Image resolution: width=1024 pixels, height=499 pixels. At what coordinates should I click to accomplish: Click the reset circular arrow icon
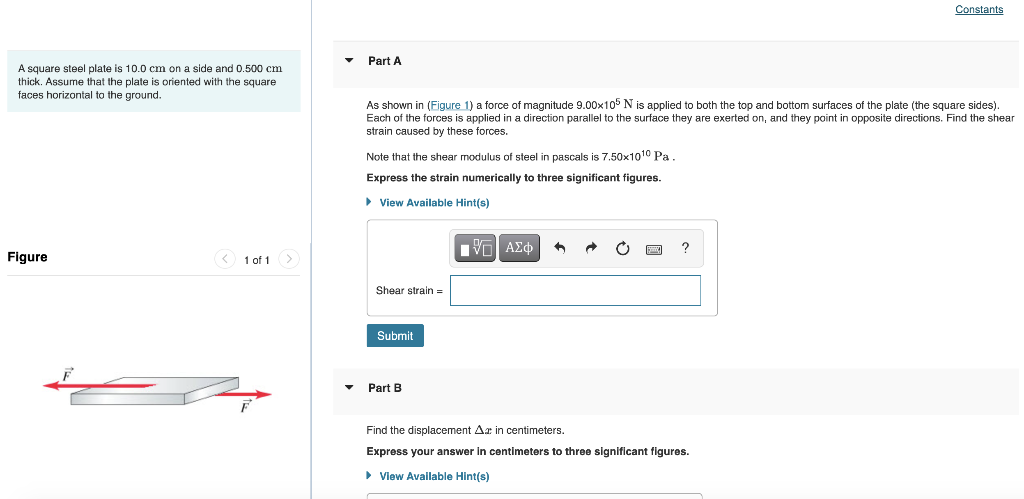point(622,248)
